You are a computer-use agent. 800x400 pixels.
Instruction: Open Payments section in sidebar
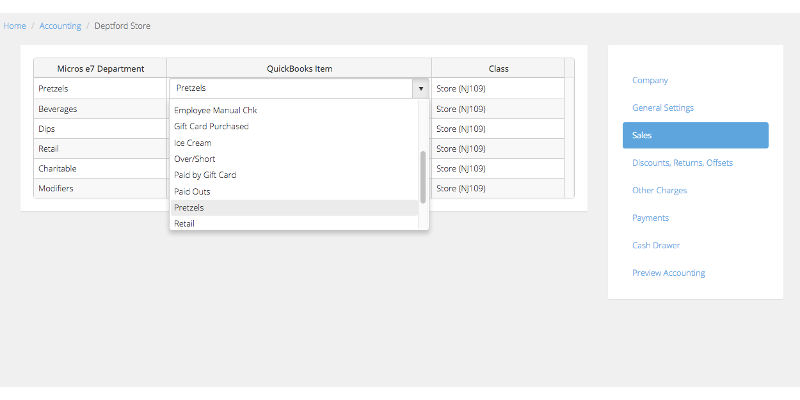point(651,218)
